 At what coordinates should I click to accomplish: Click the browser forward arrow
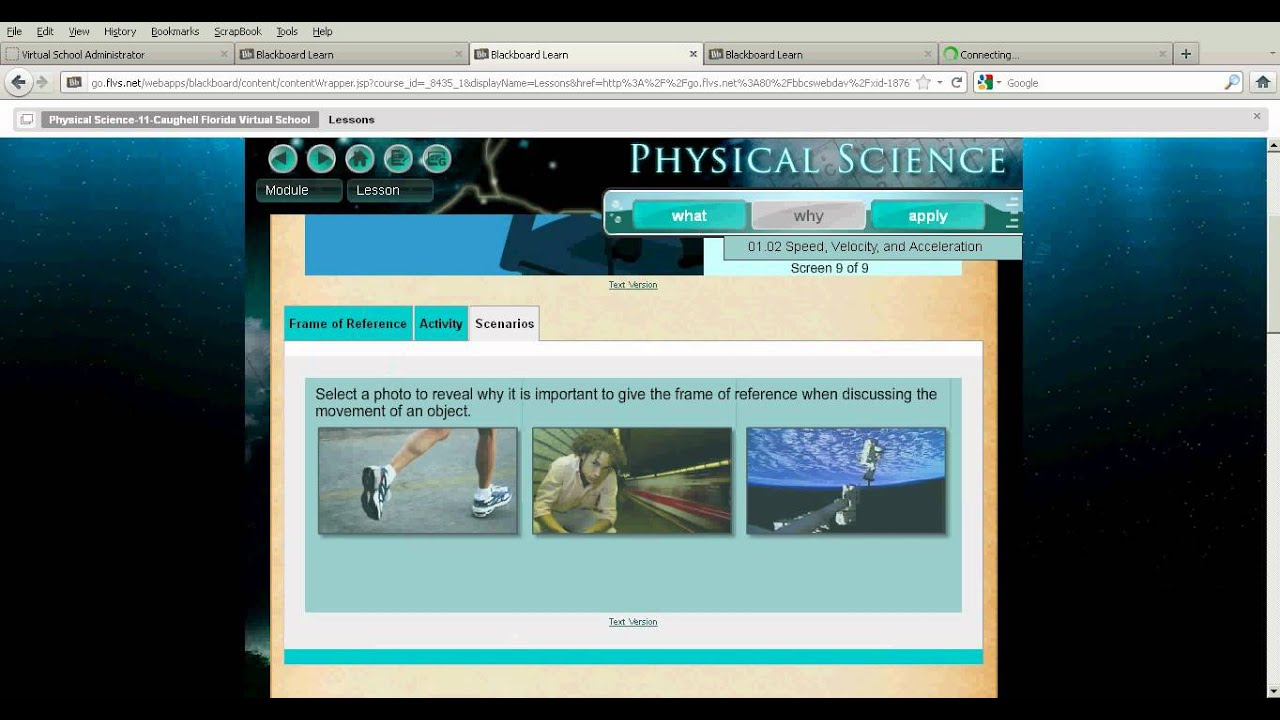(42, 82)
